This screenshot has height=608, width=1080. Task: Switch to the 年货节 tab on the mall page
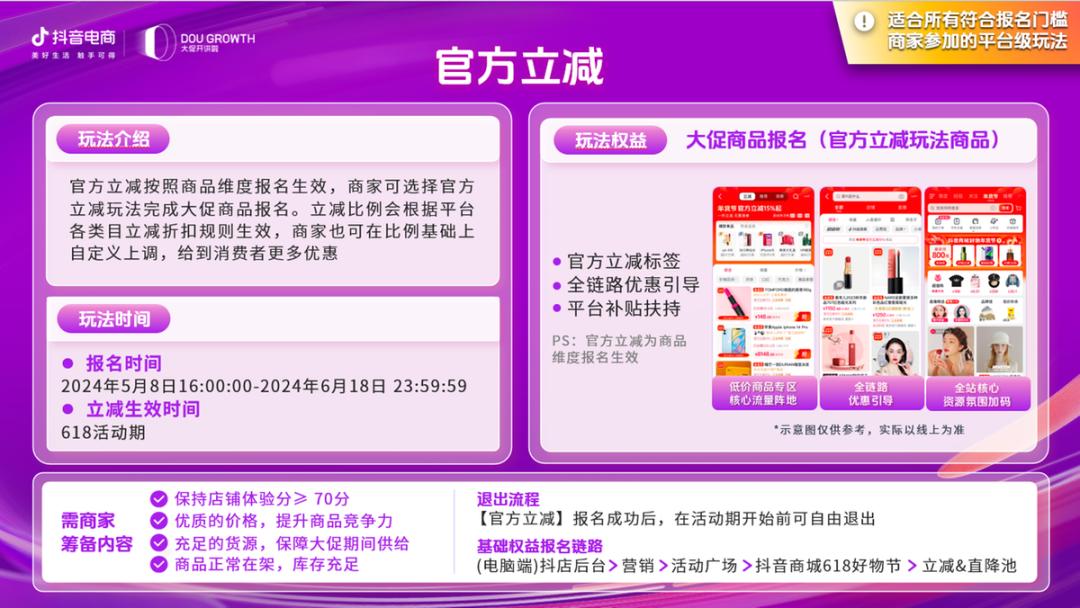(x=991, y=196)
